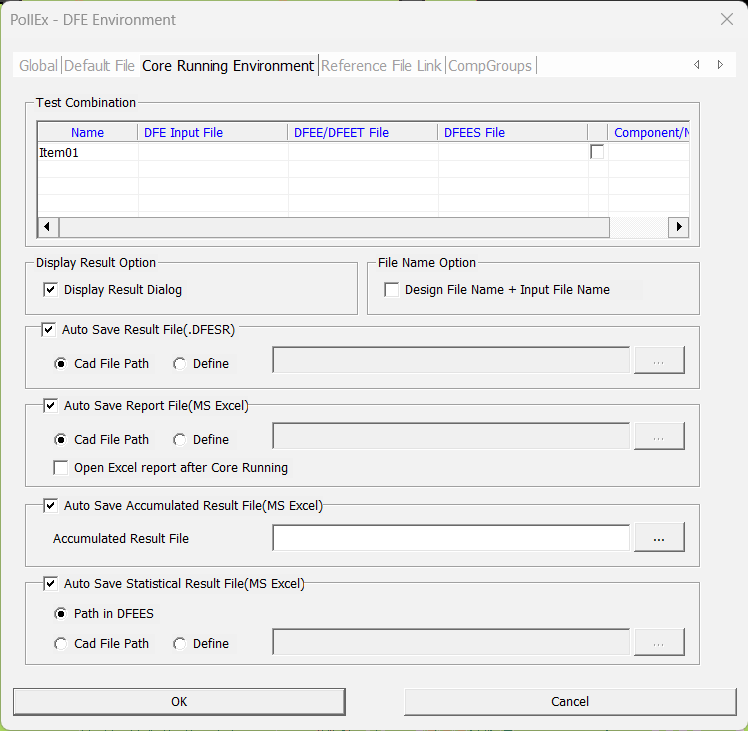Click right scroll arrow in Test Combination table
The width and height of the screenshot is (748, 731).
tap(679, 227)
